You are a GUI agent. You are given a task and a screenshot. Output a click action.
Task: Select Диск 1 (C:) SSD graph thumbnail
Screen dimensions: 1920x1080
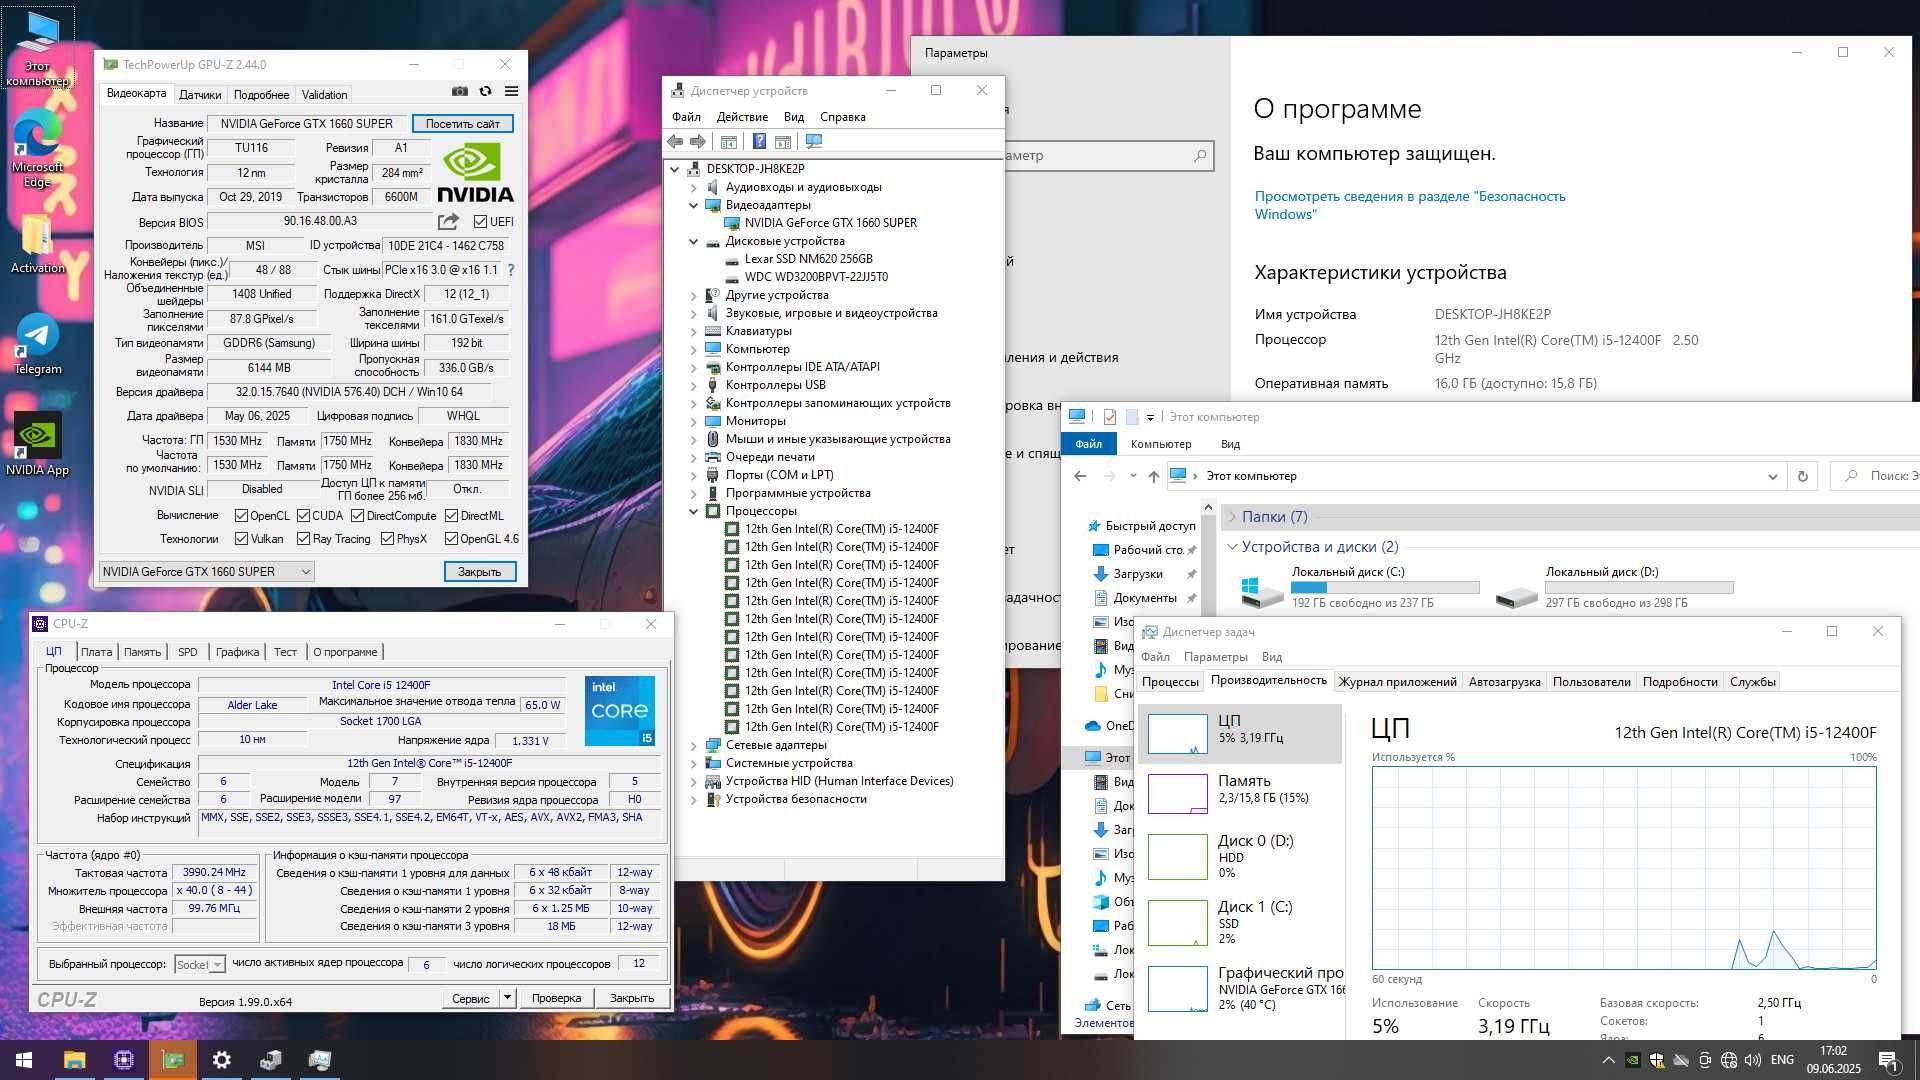point(1178,923)
